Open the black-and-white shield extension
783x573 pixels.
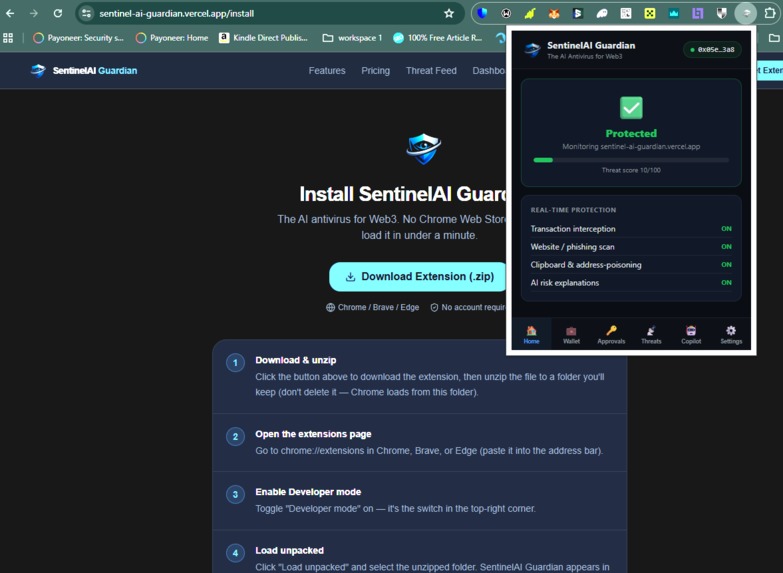point(722,13)
